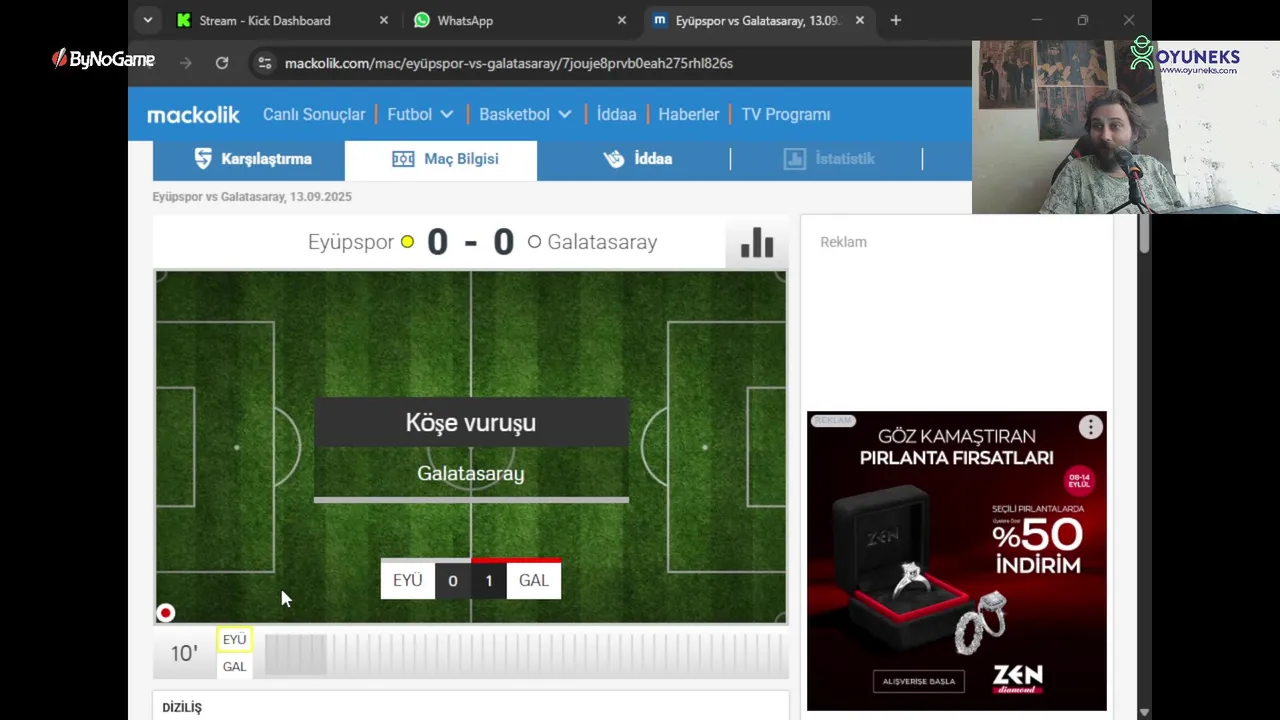View site information icon in address bar
Image resolution: width=1280 pixels, height=720 pixels.
click(x=264, y=63)
